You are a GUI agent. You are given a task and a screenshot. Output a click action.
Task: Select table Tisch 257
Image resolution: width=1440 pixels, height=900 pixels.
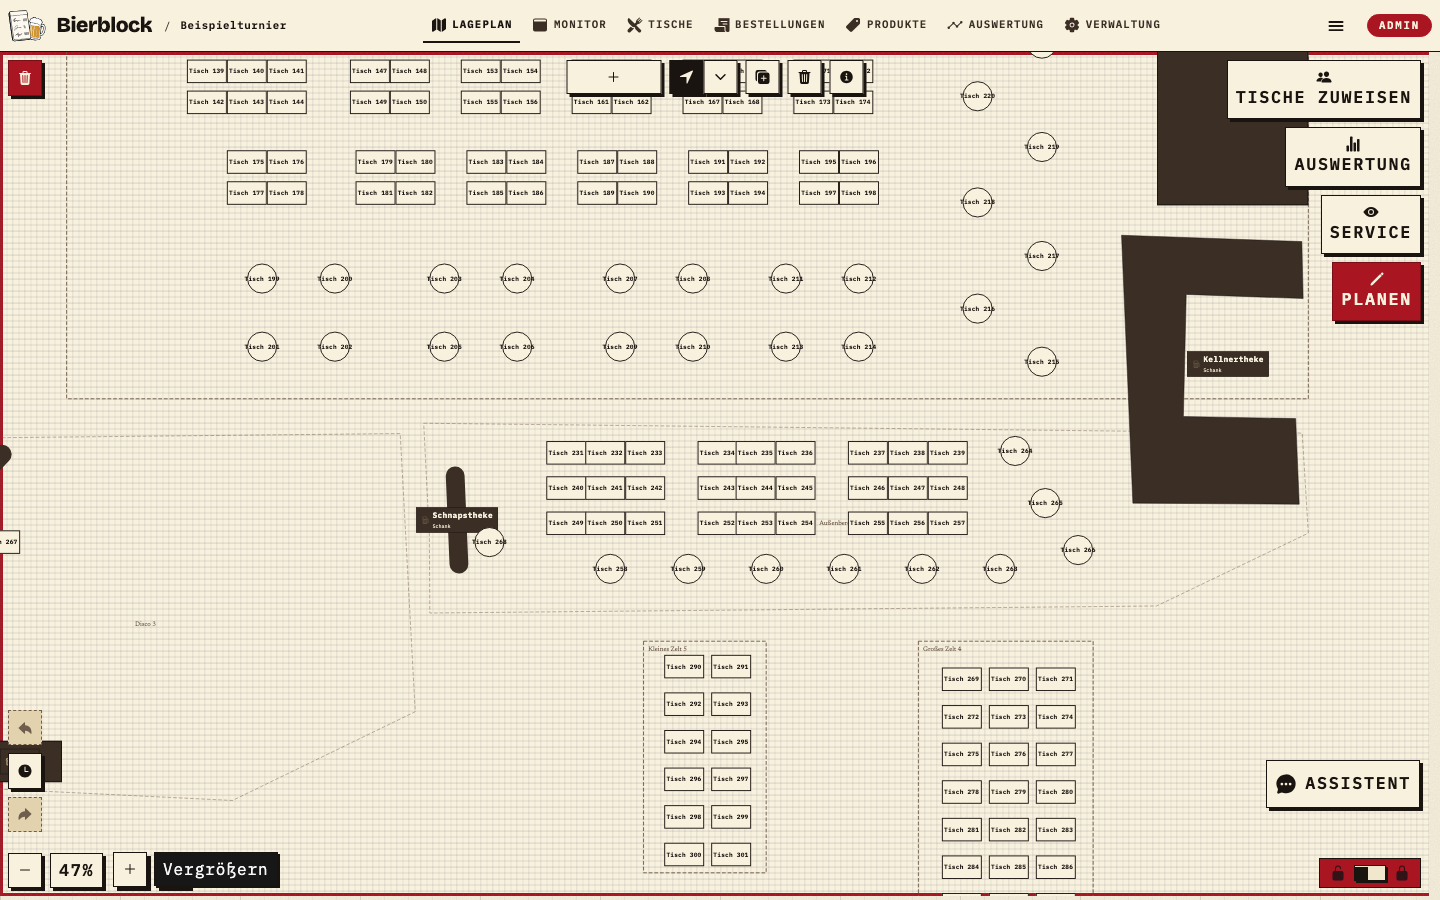[x=948, y=523]
